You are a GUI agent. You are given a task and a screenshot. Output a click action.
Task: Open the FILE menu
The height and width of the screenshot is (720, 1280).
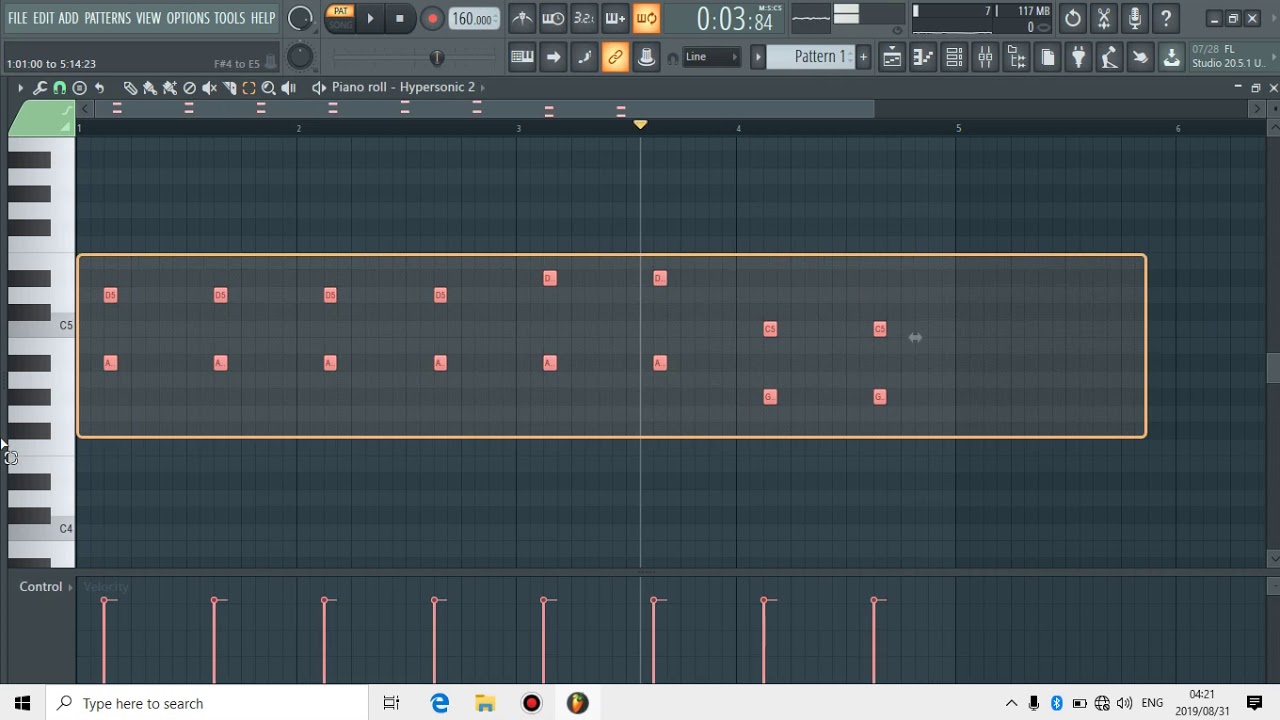(x=17, y=18)
